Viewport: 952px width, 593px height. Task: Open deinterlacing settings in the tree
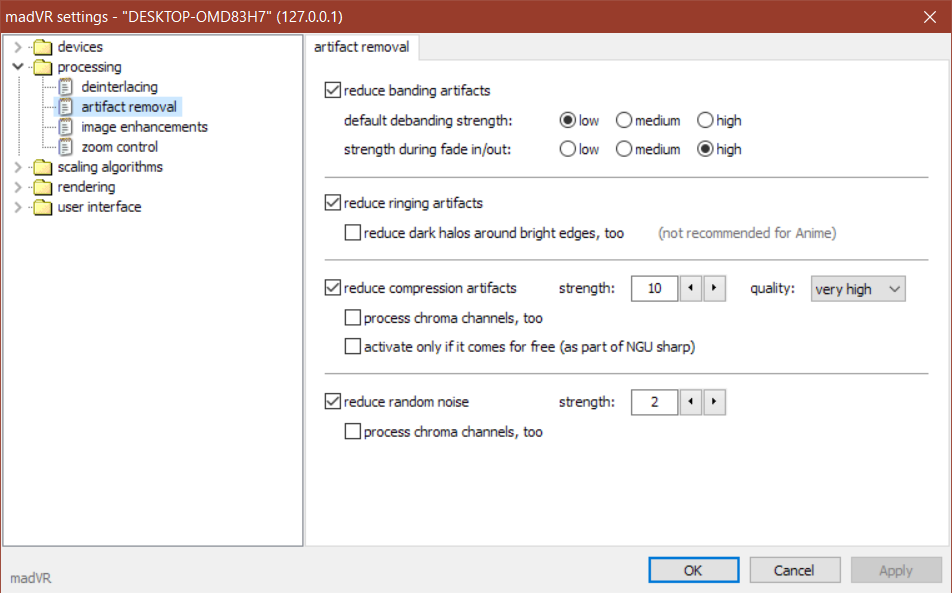(x=120, y=87)
